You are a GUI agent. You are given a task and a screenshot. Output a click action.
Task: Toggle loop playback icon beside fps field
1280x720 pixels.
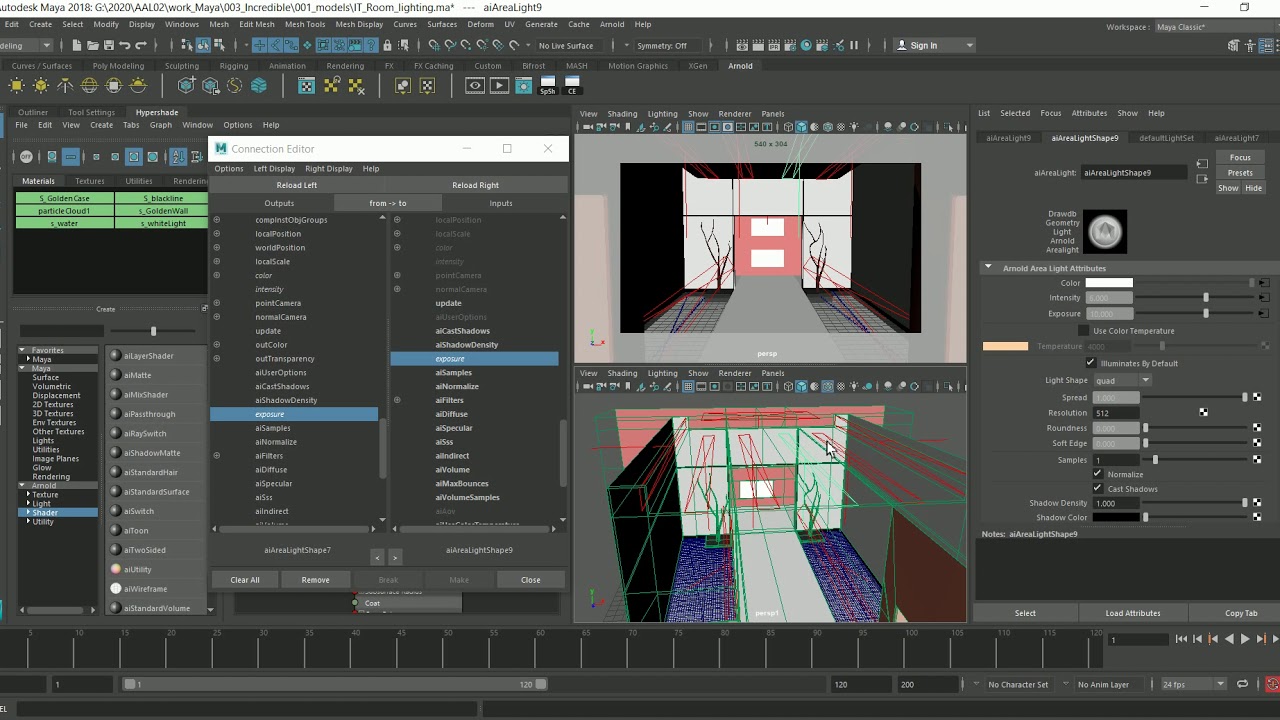tap(1242, 684)
